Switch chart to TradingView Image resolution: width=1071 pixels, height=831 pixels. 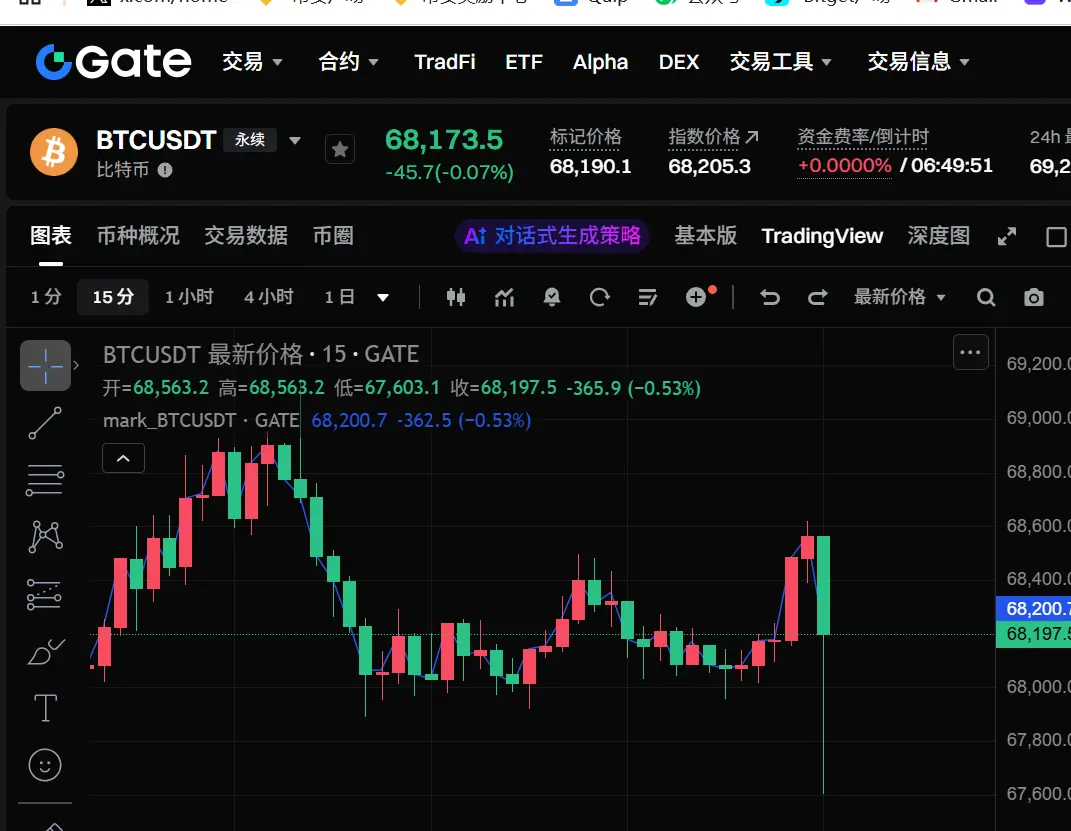(x=822, y=236)
